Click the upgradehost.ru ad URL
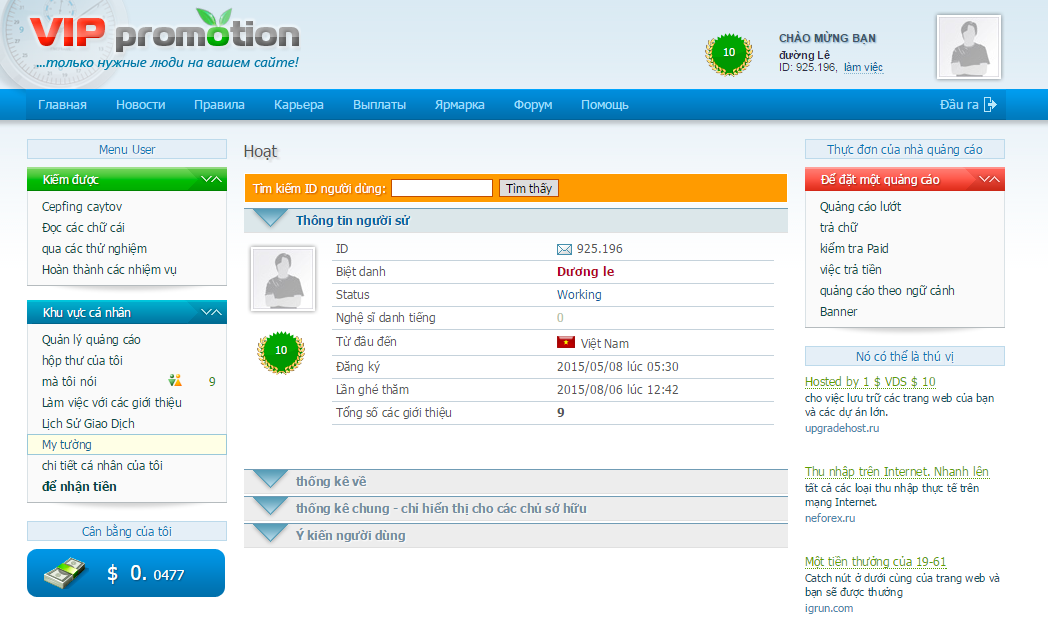The image size is (1048, 623). 842,428
